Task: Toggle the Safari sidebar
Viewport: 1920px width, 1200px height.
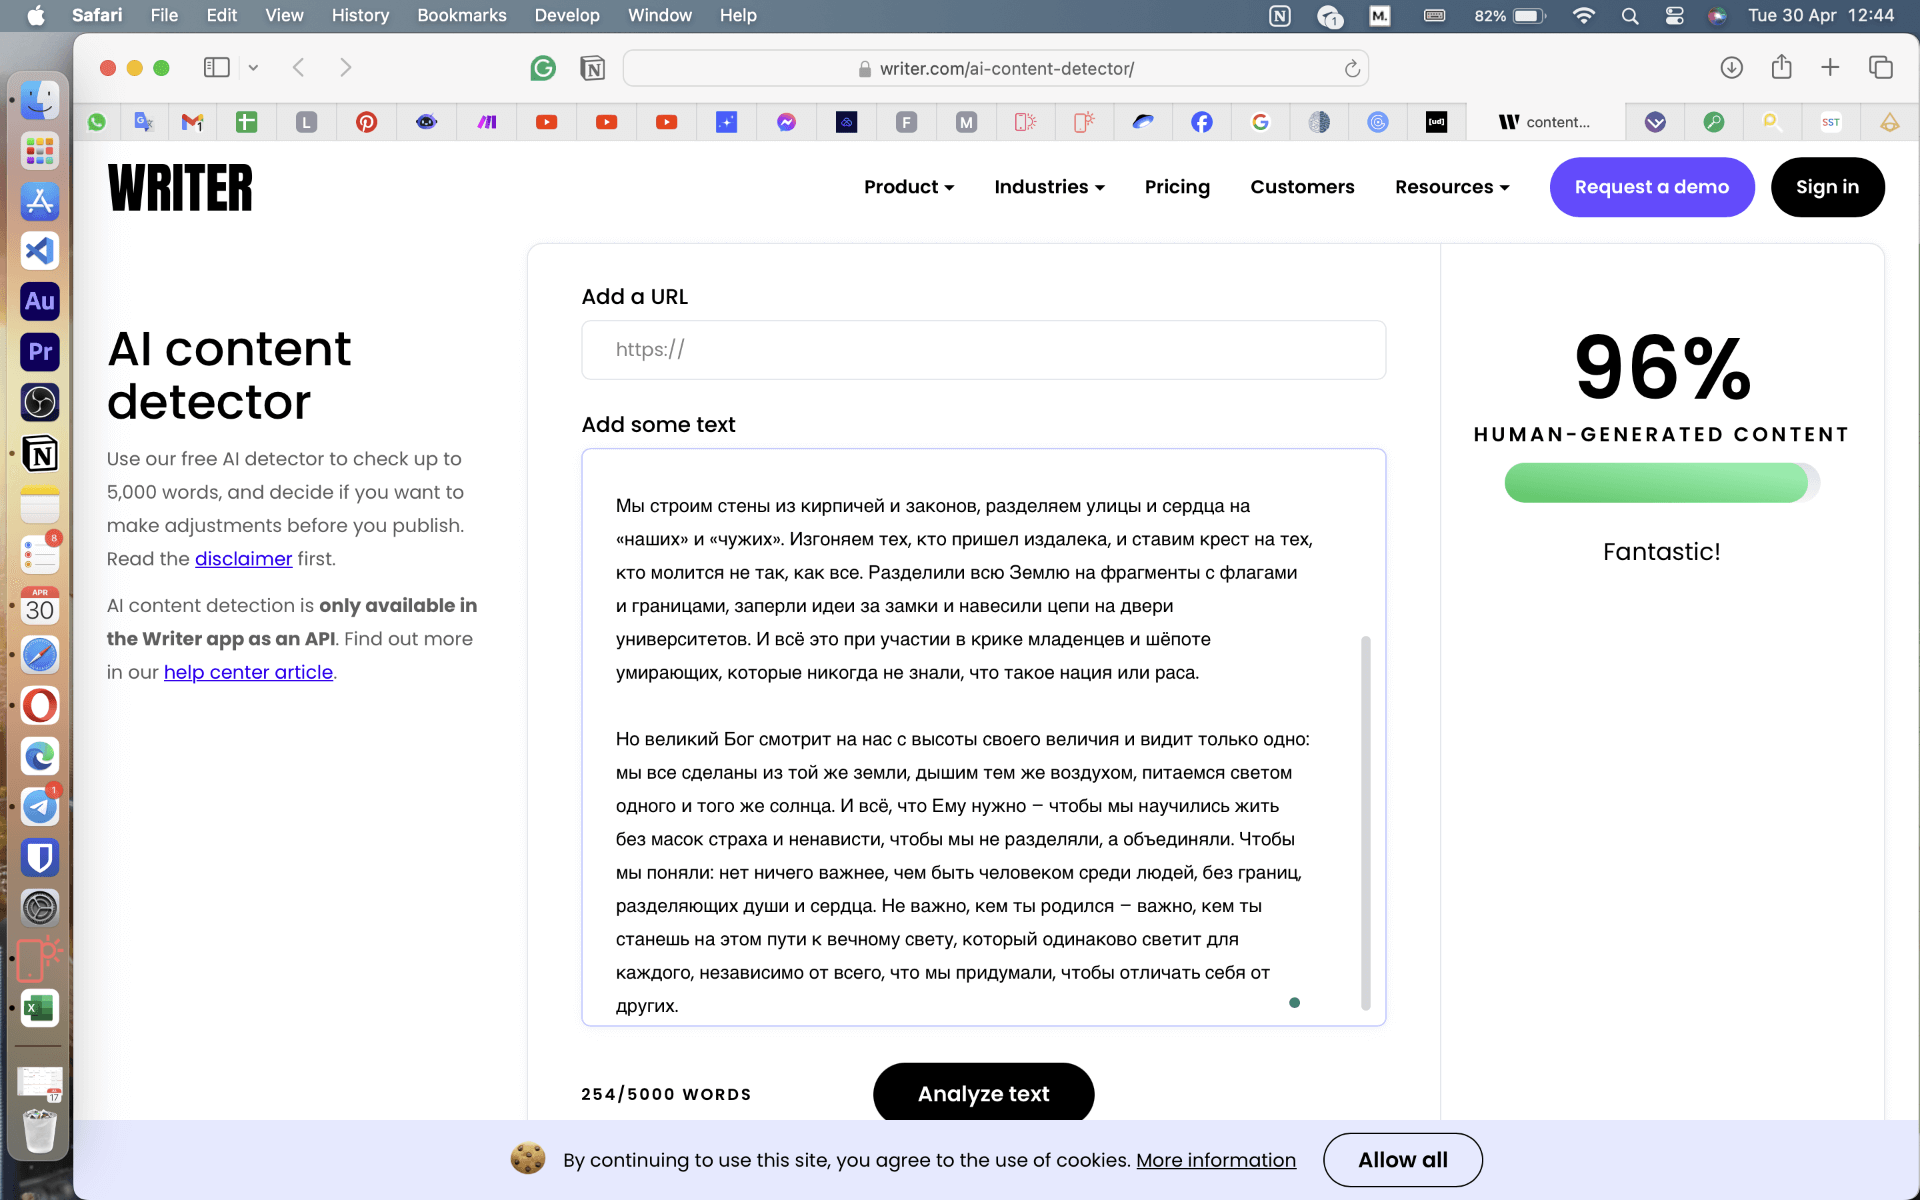Action: pyautogui.click(x=217, y=67)
